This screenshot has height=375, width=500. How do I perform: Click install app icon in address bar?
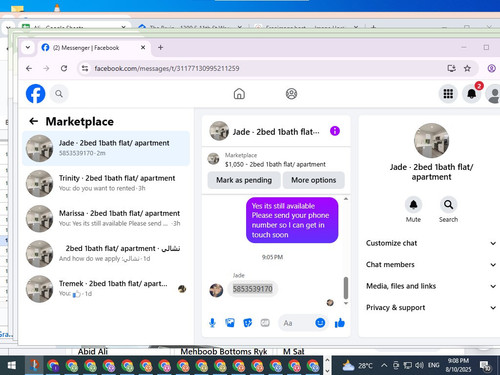[451, 68]
